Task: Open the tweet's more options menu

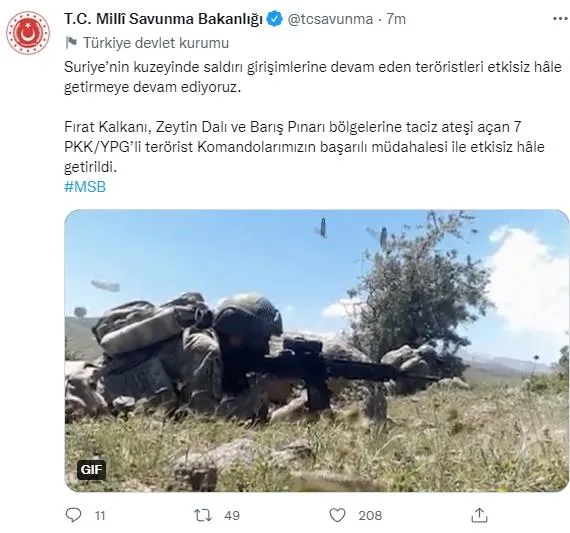Action: tap(560, 19)
